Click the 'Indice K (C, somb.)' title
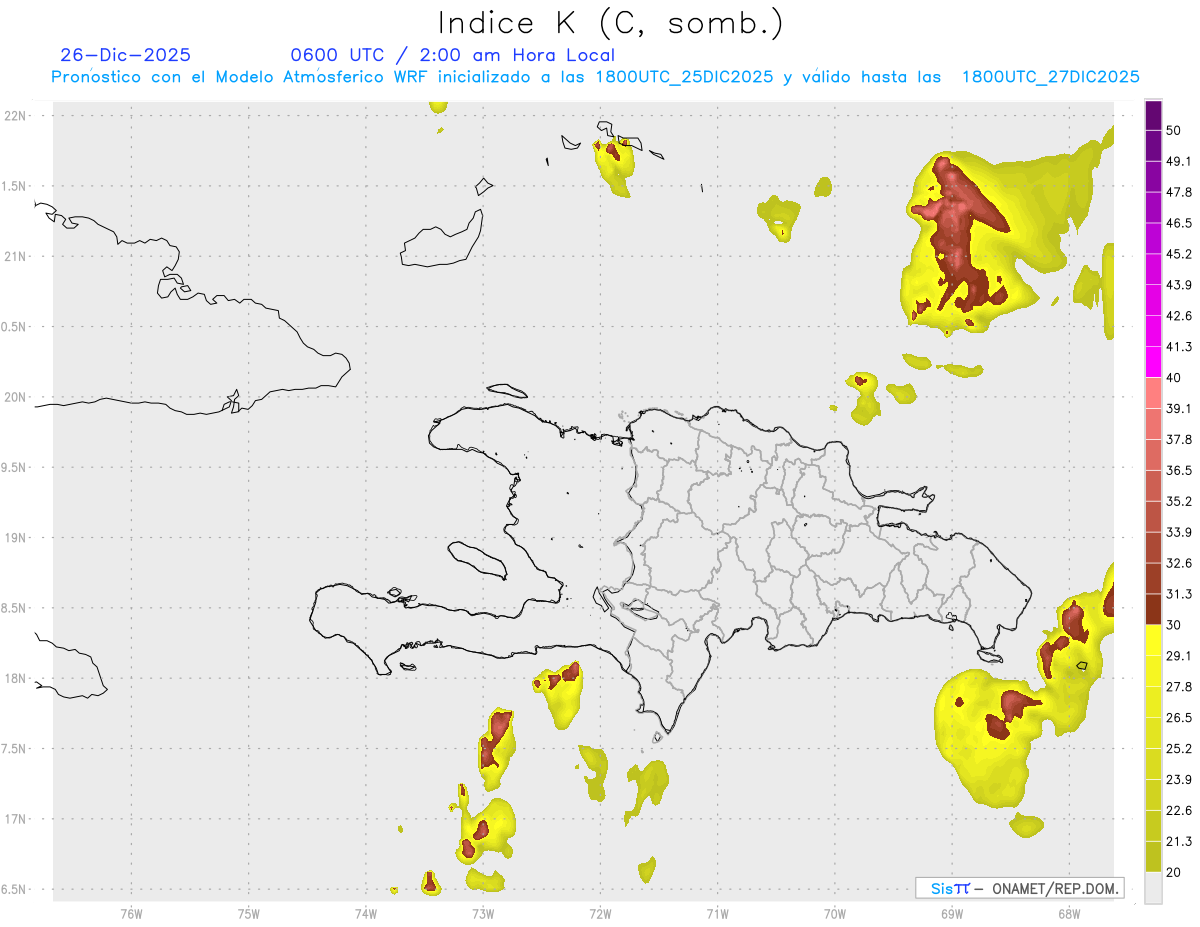 611,24
